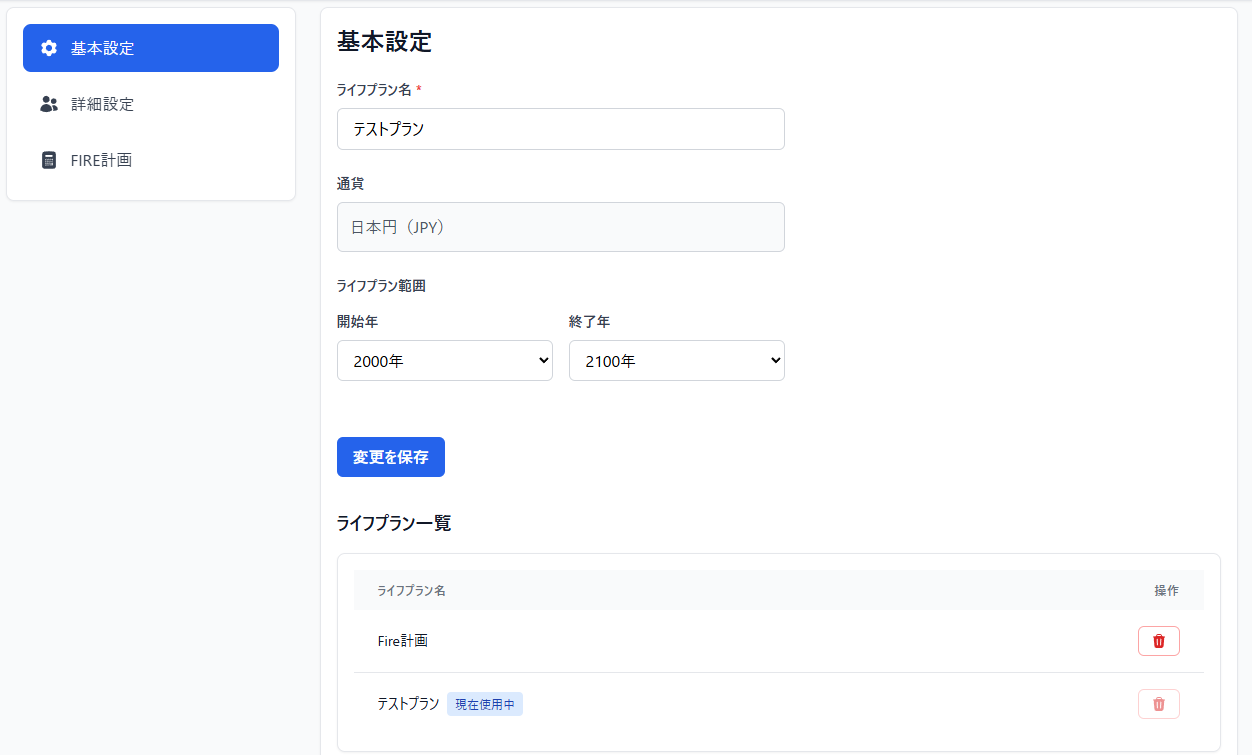Click the 通貨 label
Image resolution: width=1252 pixels, height=755 pixels.
coord(351,184)
